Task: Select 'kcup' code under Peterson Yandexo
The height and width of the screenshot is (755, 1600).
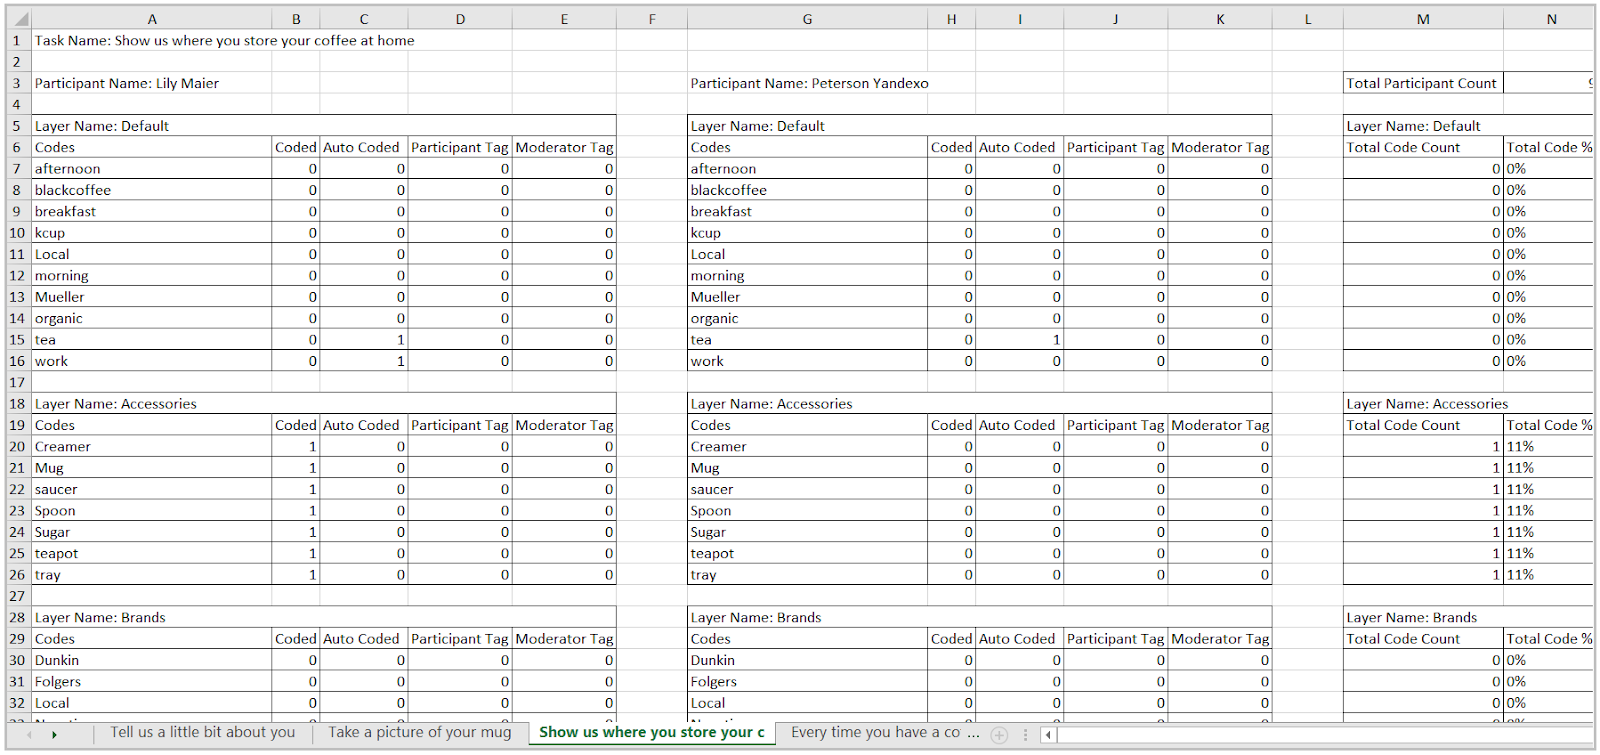Action: [807, 233]
